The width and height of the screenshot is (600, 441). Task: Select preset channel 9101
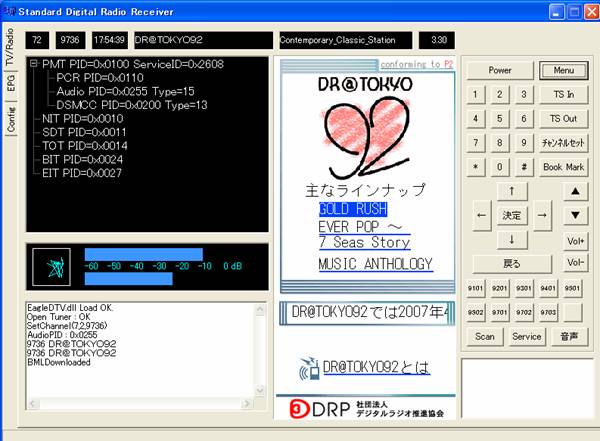[476, 288]
